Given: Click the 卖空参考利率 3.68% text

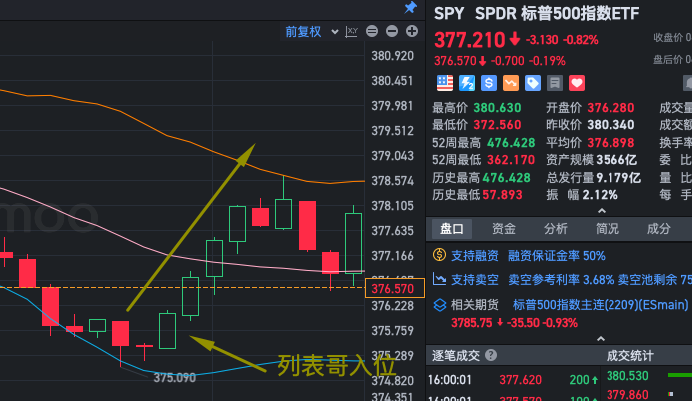Looking at the screenshot, I should coord(560,280).
